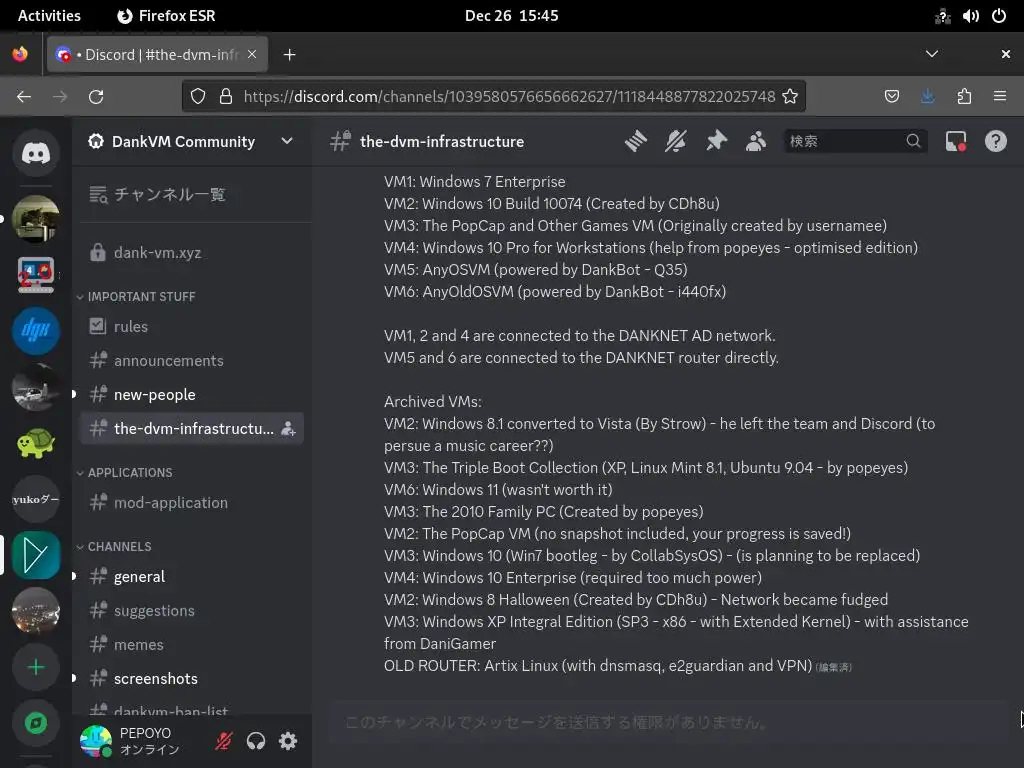Toggle the member list icon

pos(756,141)
